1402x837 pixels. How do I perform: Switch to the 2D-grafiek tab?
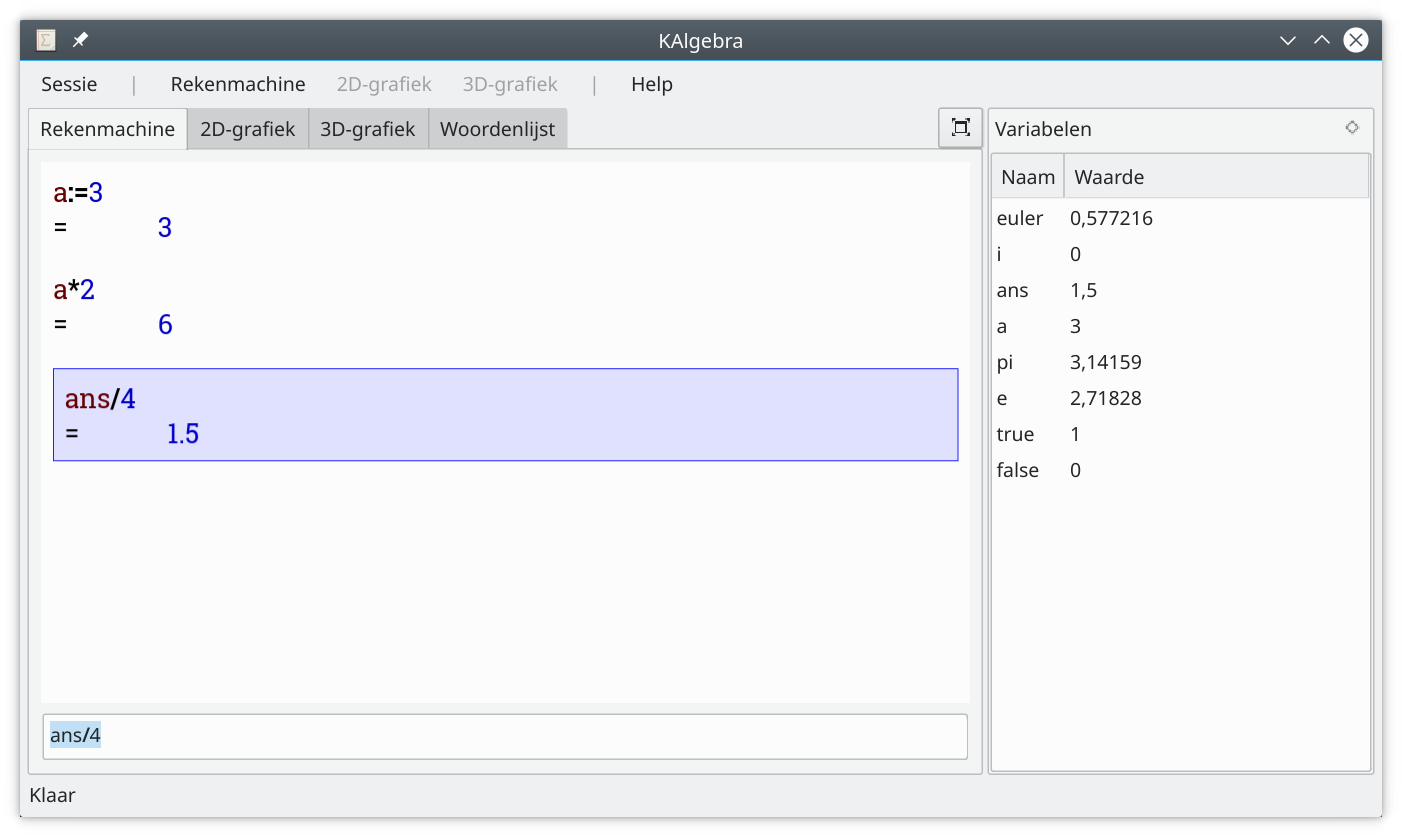(248, 129)
